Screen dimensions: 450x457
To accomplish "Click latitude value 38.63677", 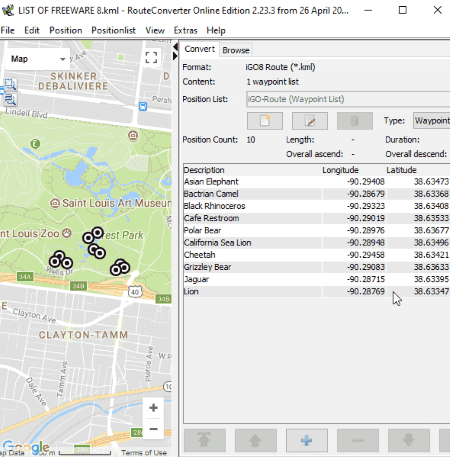I will [x=431, y=231].
